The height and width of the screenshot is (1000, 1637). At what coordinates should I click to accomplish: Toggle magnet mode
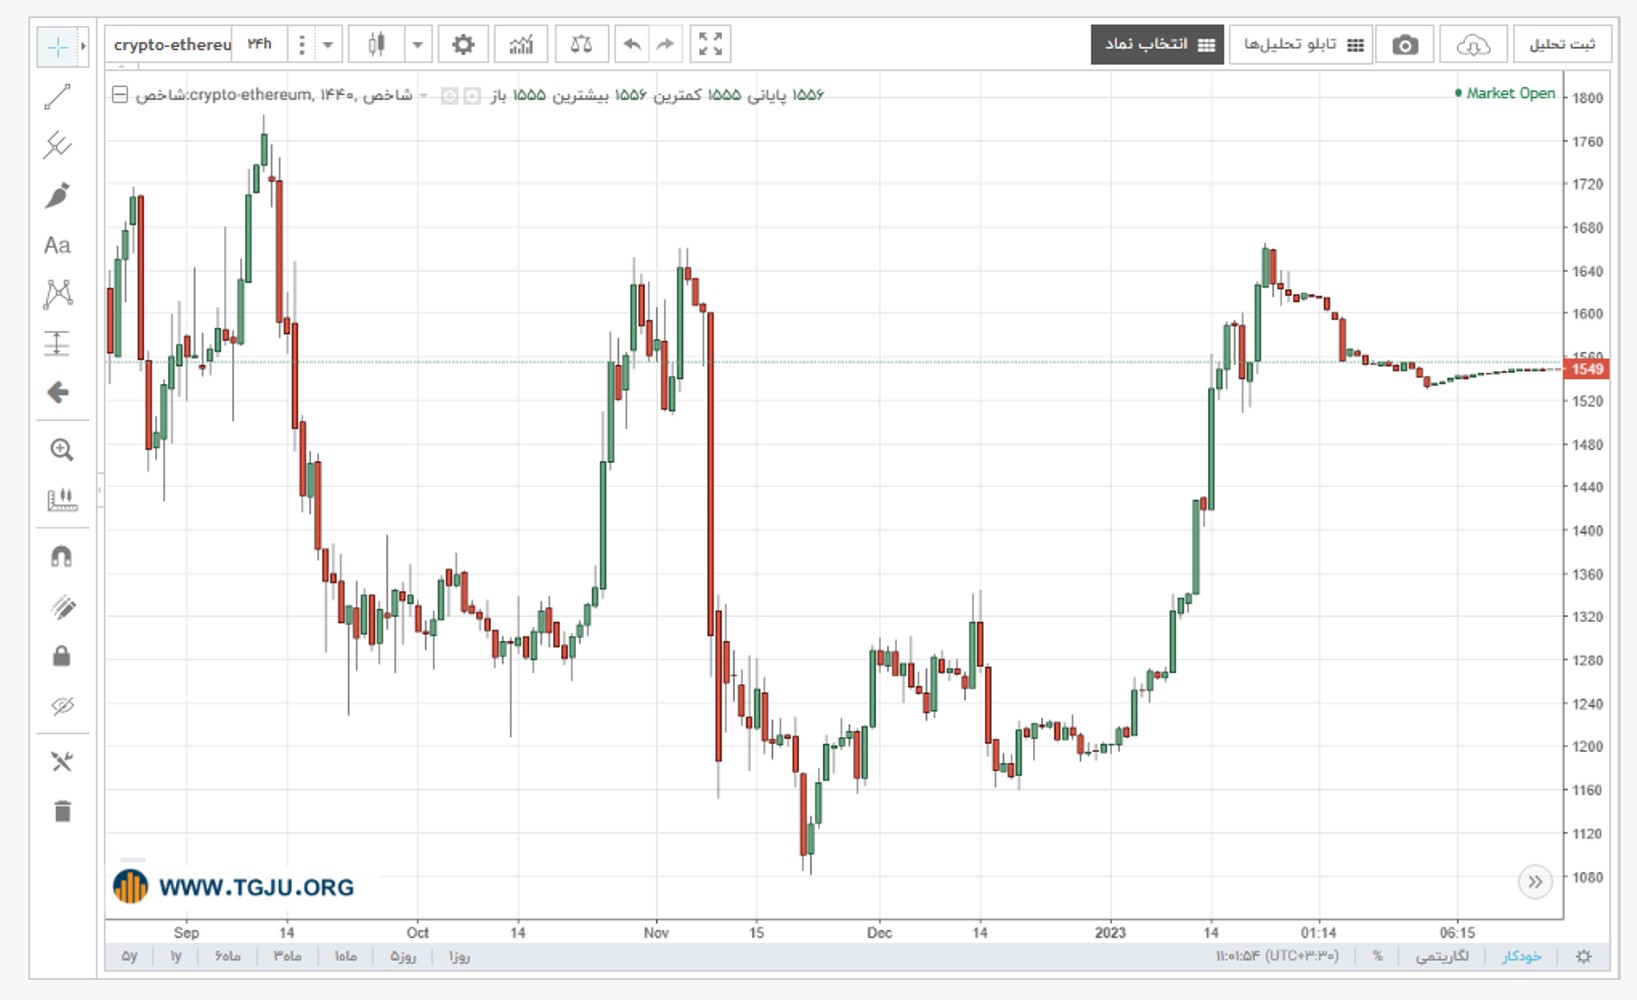click(x=61, y=557)
